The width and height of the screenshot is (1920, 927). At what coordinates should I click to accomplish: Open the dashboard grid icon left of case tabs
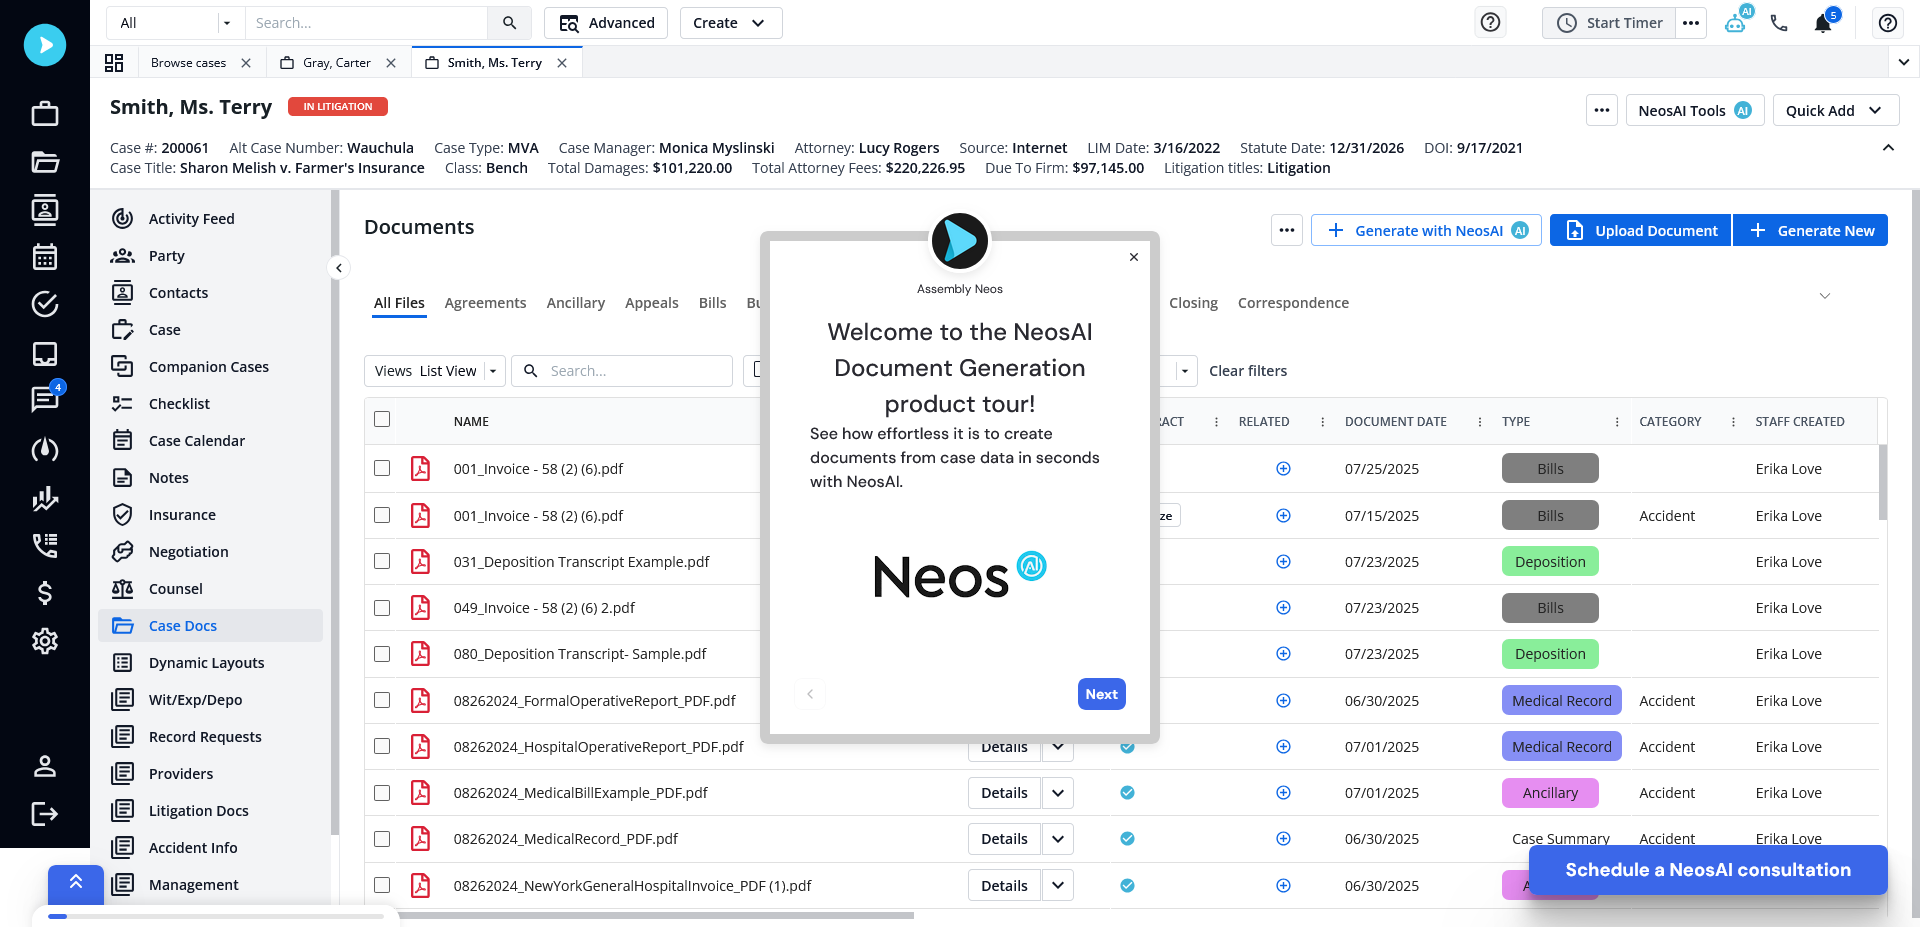tap(114, 62)
